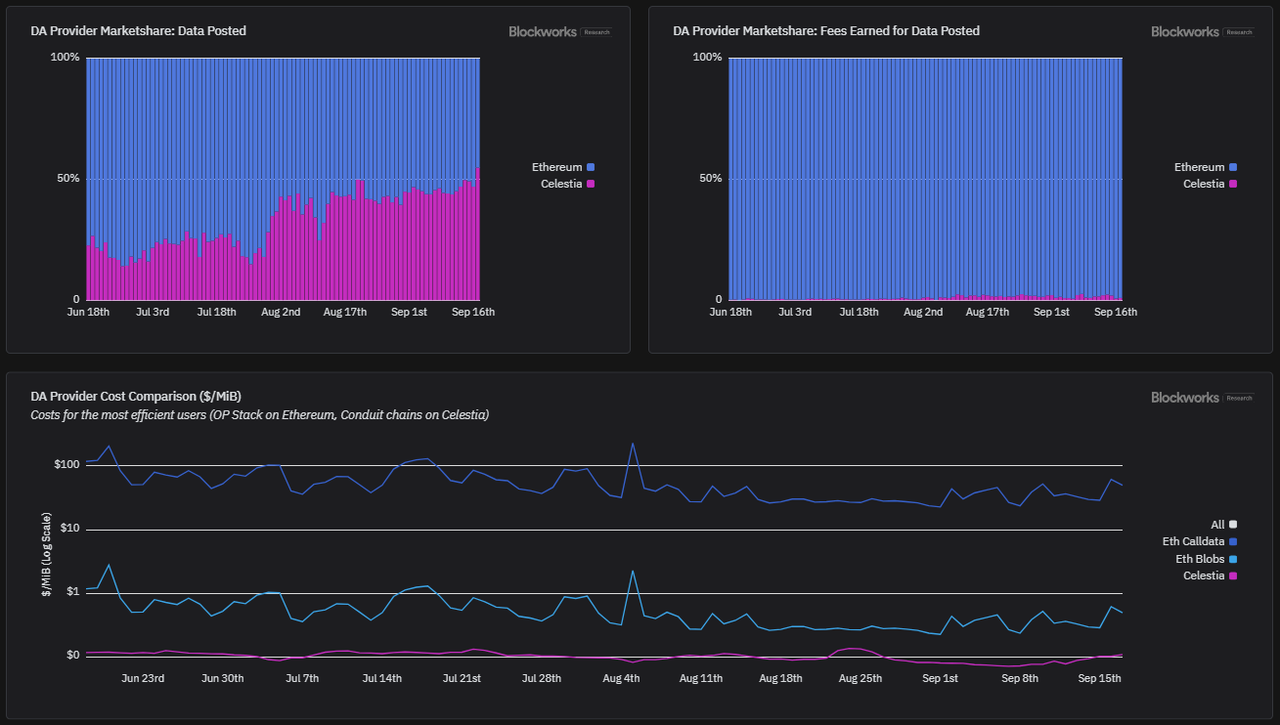The image size is (1280, 725).
Task: Click the italic 'Costs for the most efficient users' subtitle
Action: coord(260,414)
